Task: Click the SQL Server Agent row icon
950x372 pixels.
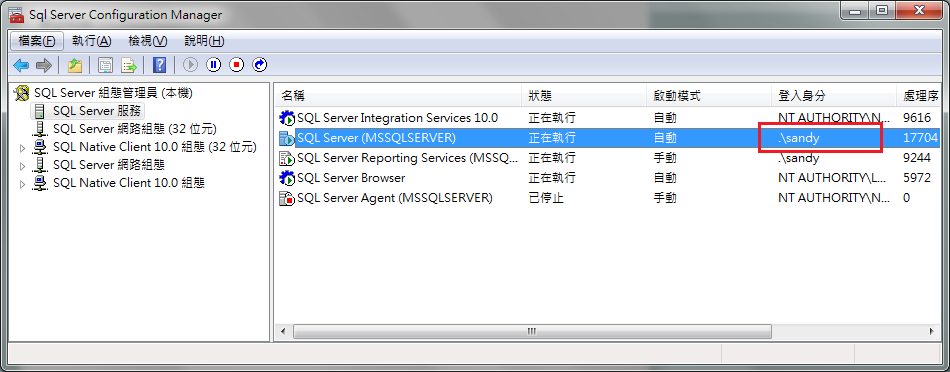Action: click(286, 198)
